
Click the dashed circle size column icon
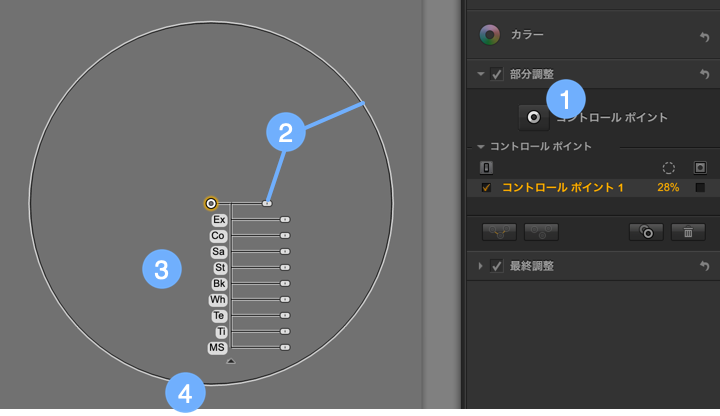[669, 168]
